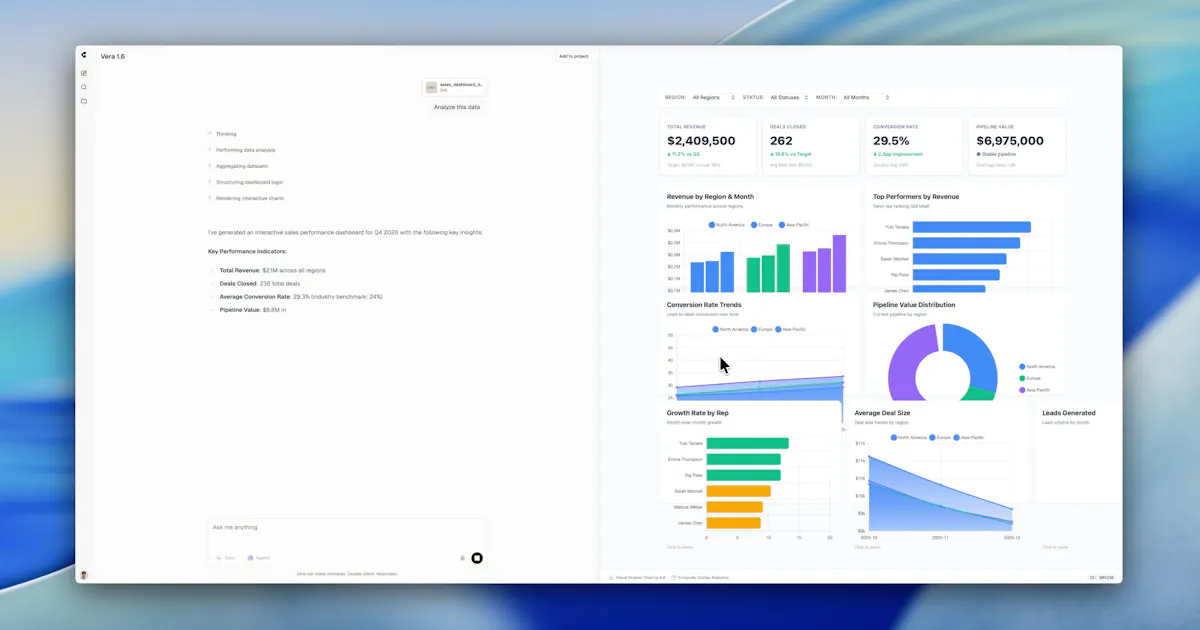
Task: Click Emma Thompson's bar in Top Performers
Action: point(966,243)
